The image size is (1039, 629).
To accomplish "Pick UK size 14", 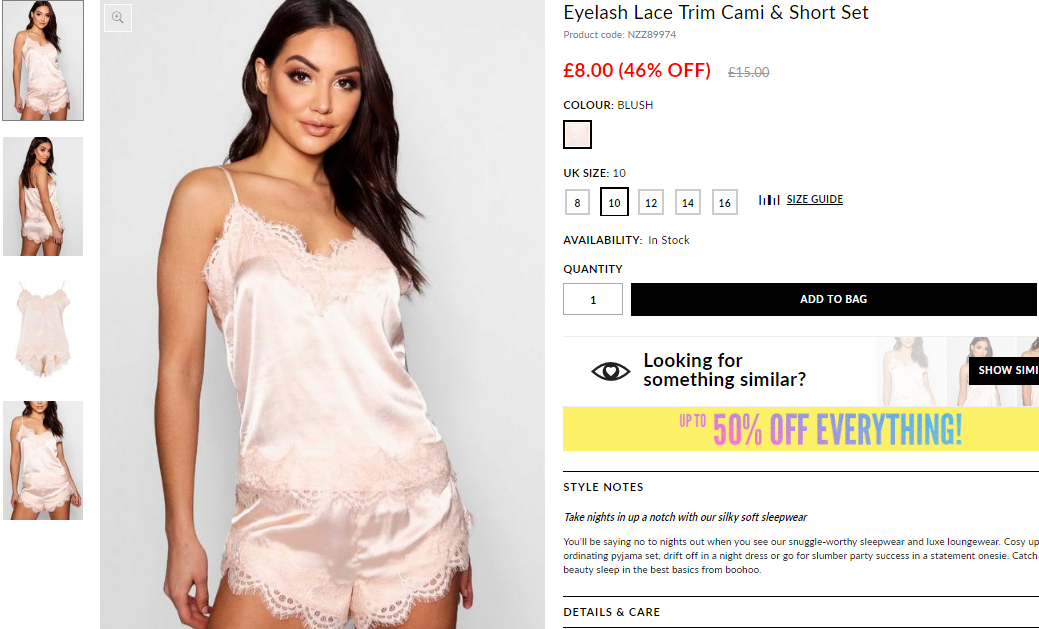I will click(x=688, y=202).
